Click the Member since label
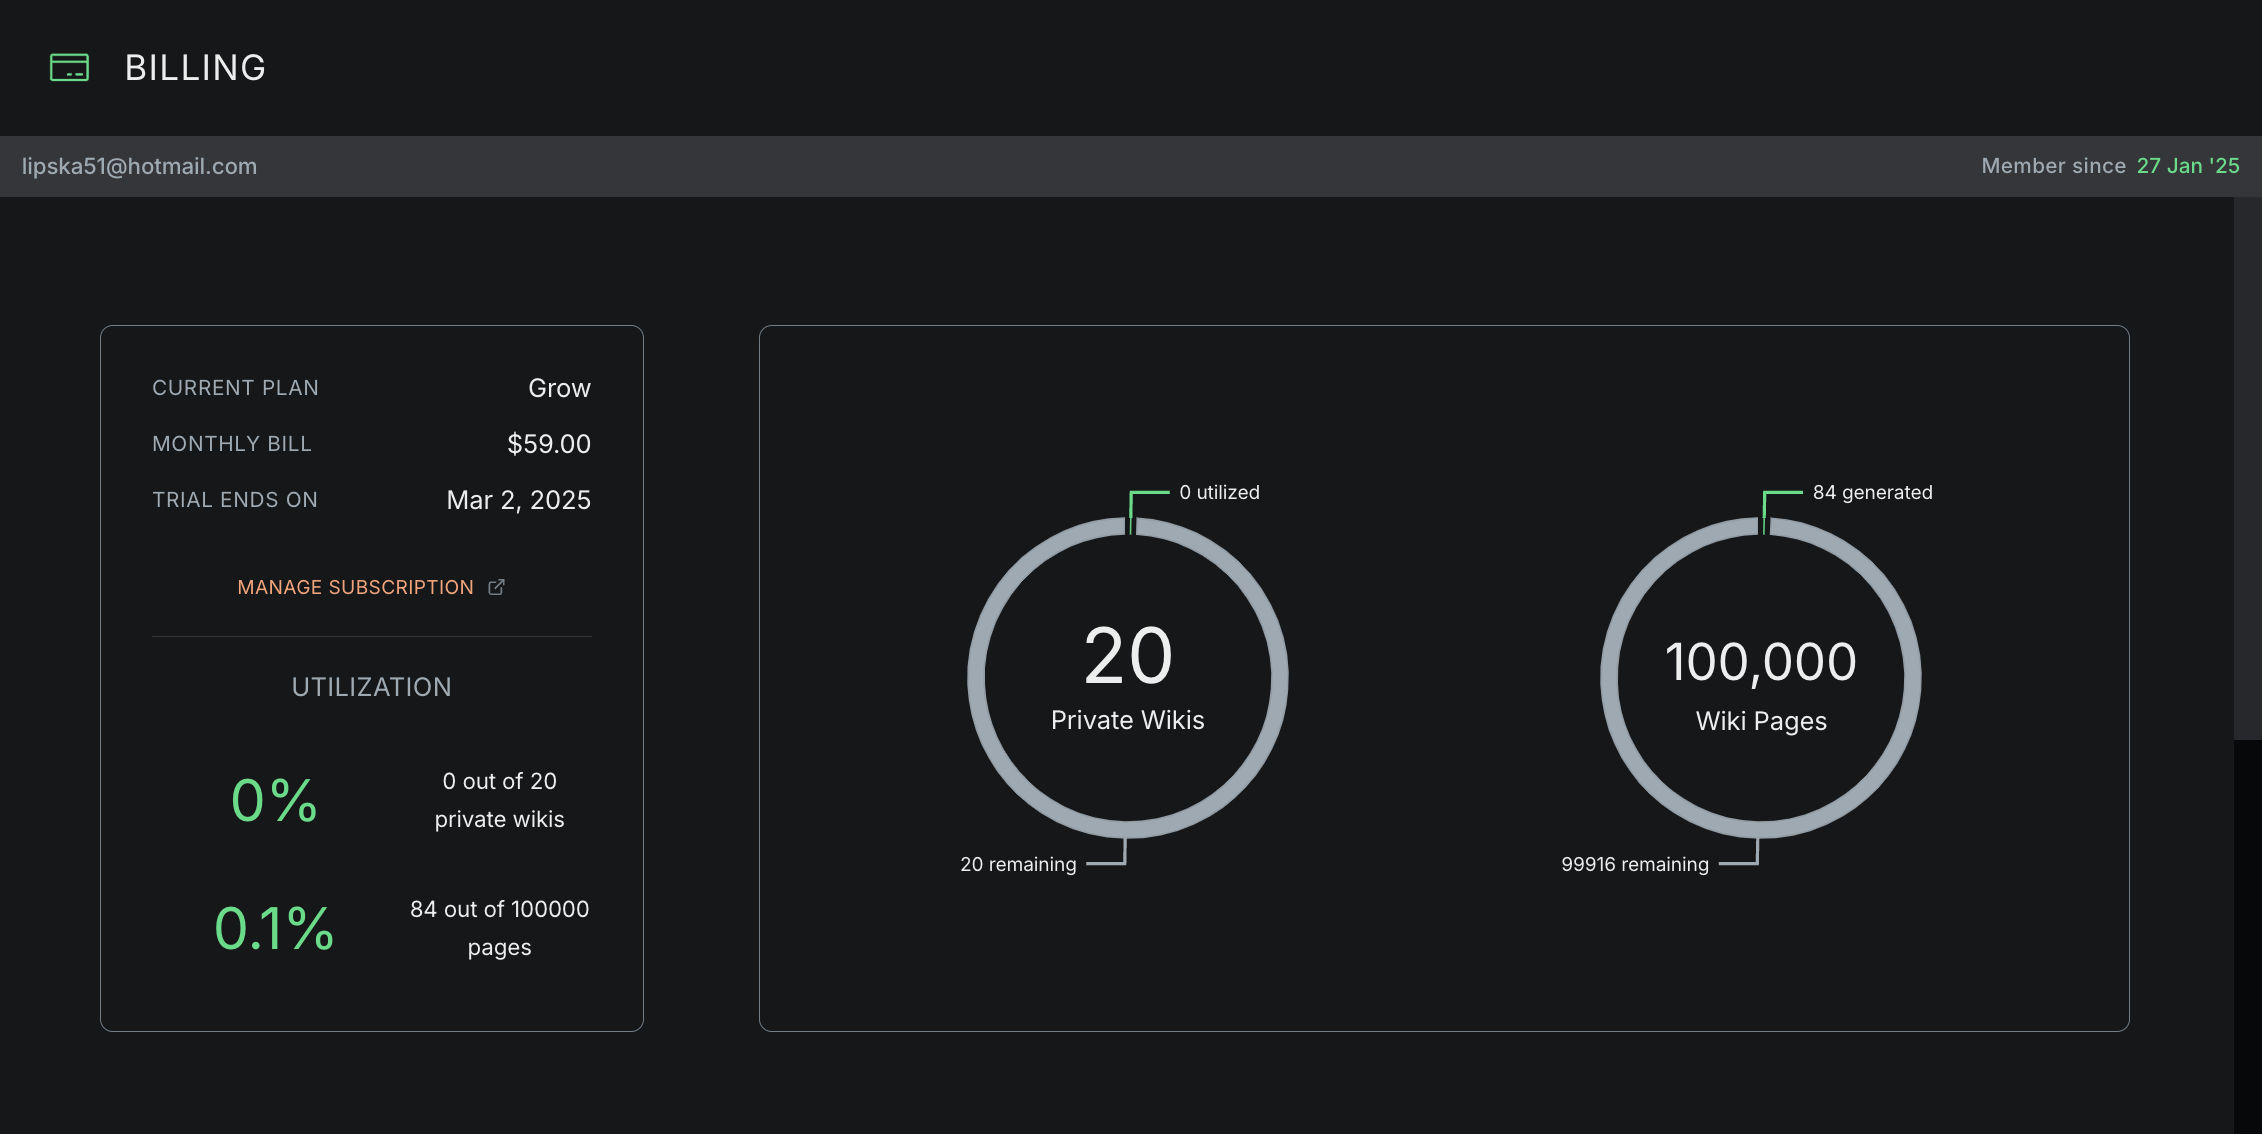This screenshot has width=2262, height=1134. pos(2053,166)
